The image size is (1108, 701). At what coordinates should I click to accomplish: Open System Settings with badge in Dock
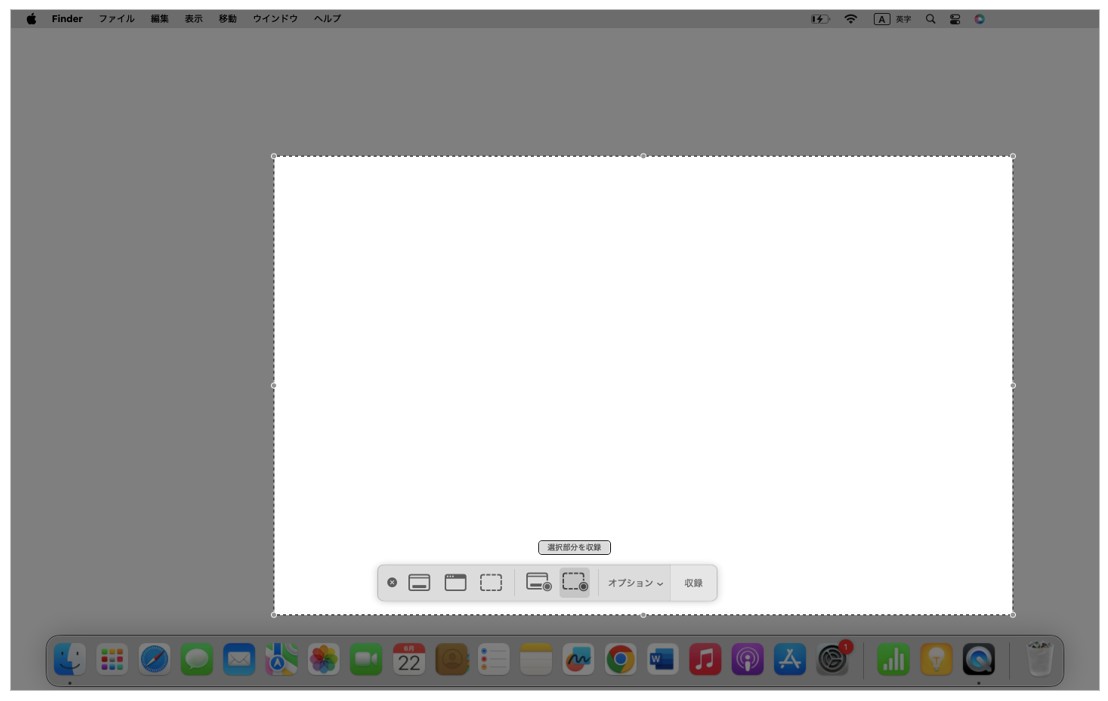click(833, 660)
